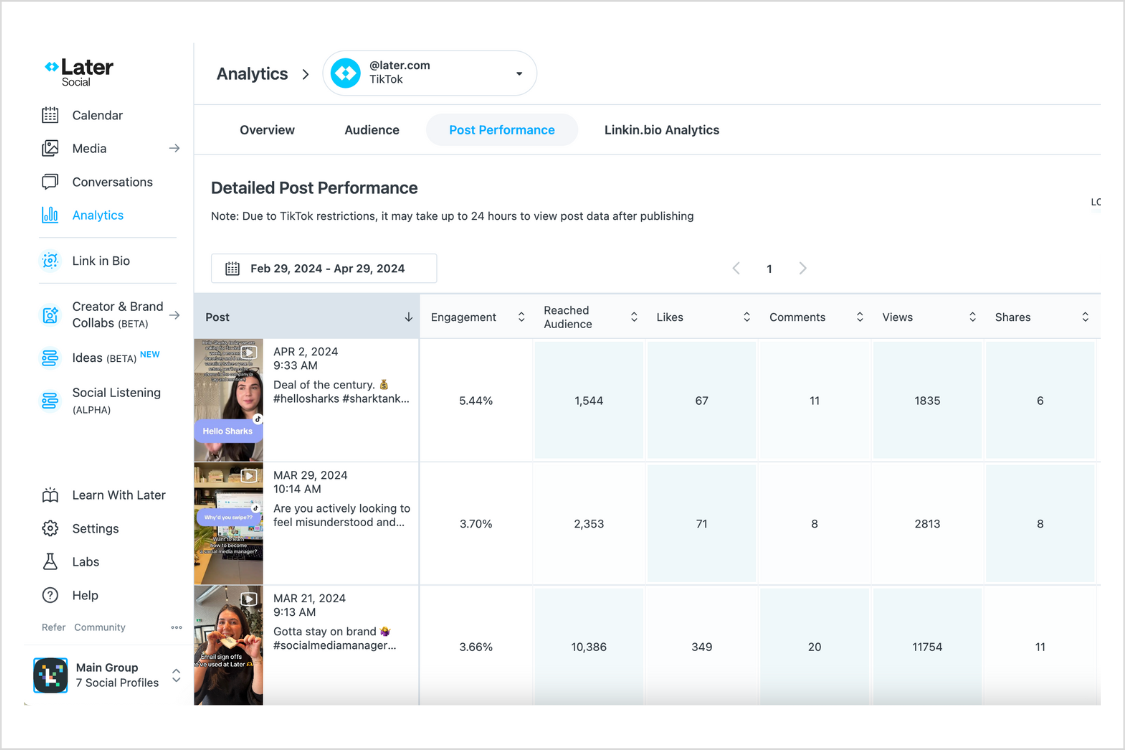Screen dimensions: 1125x750
Task: Click the Labs flask icon
Action: click(x=50, y=562)
